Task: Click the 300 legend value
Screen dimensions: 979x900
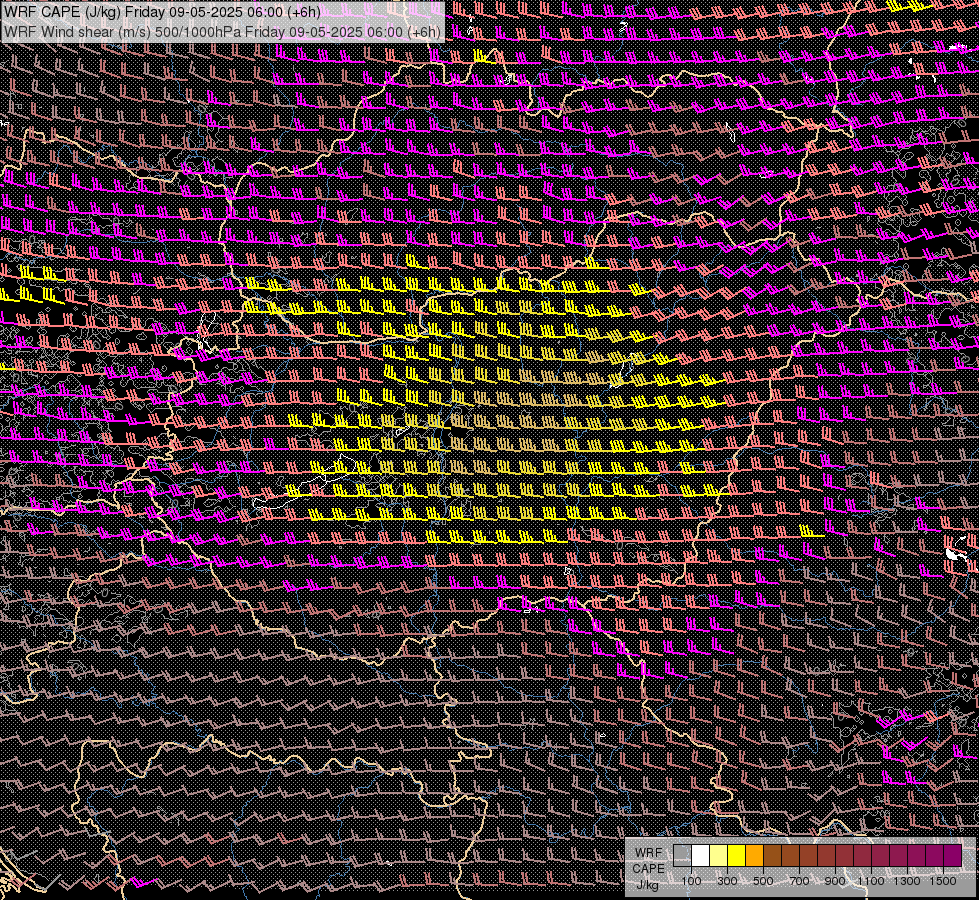Action: (727, 881)
